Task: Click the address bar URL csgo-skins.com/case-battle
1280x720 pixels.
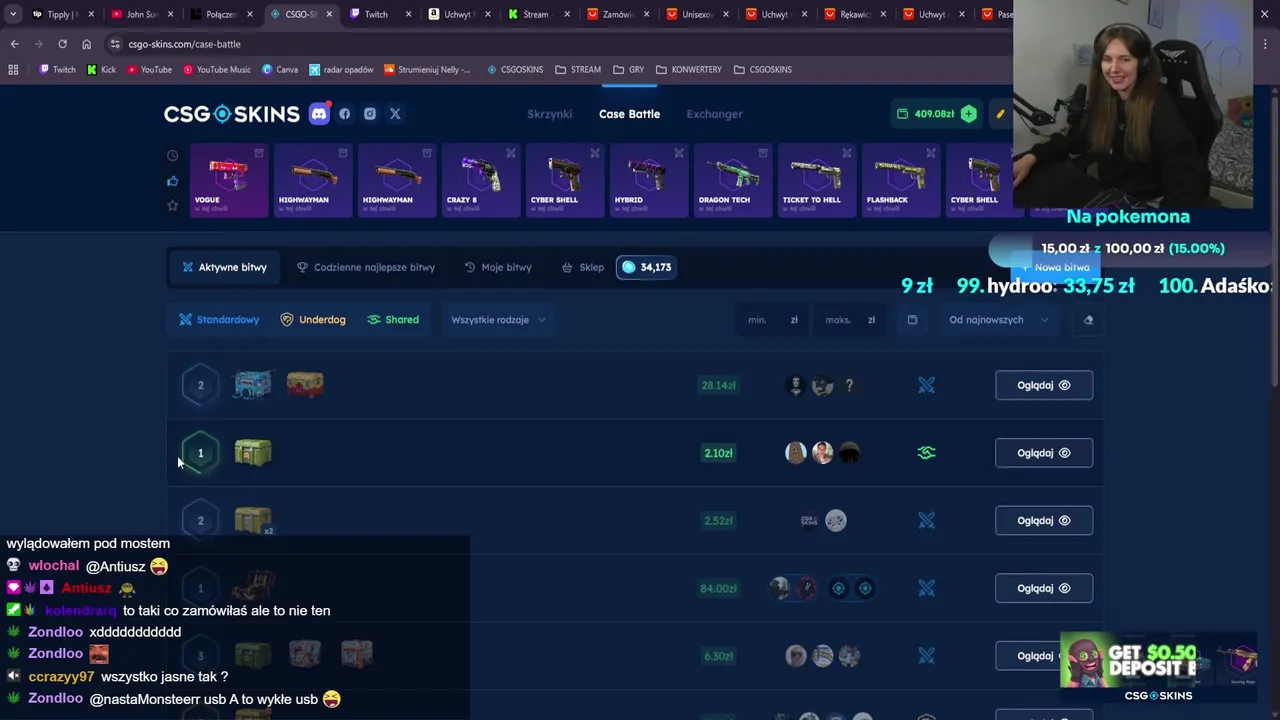Action: (x=184, y=44)
